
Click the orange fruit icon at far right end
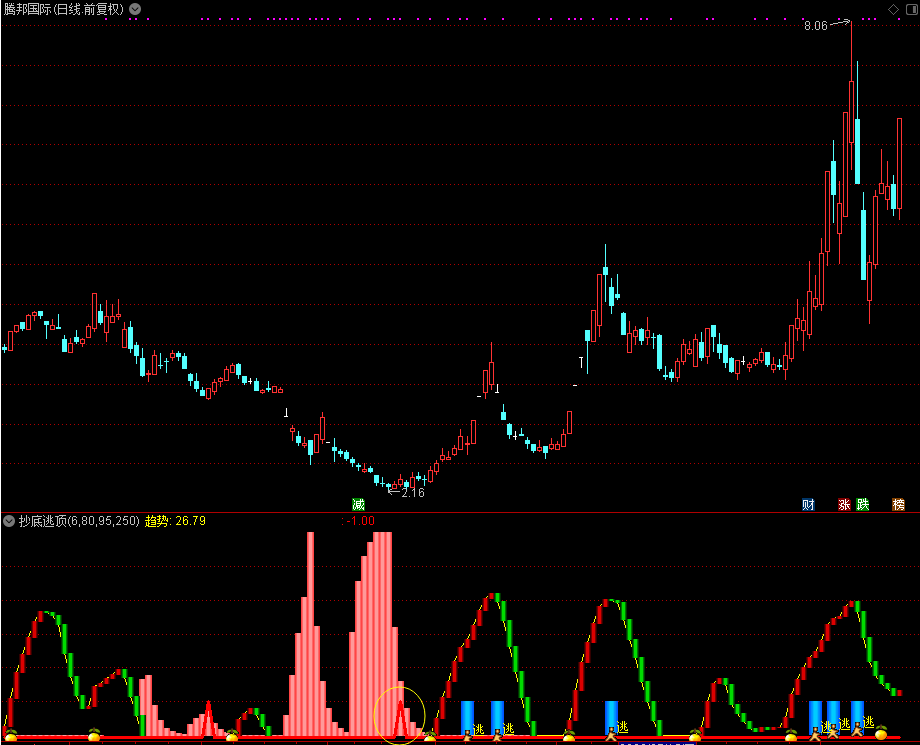click(x=881, y=732)
